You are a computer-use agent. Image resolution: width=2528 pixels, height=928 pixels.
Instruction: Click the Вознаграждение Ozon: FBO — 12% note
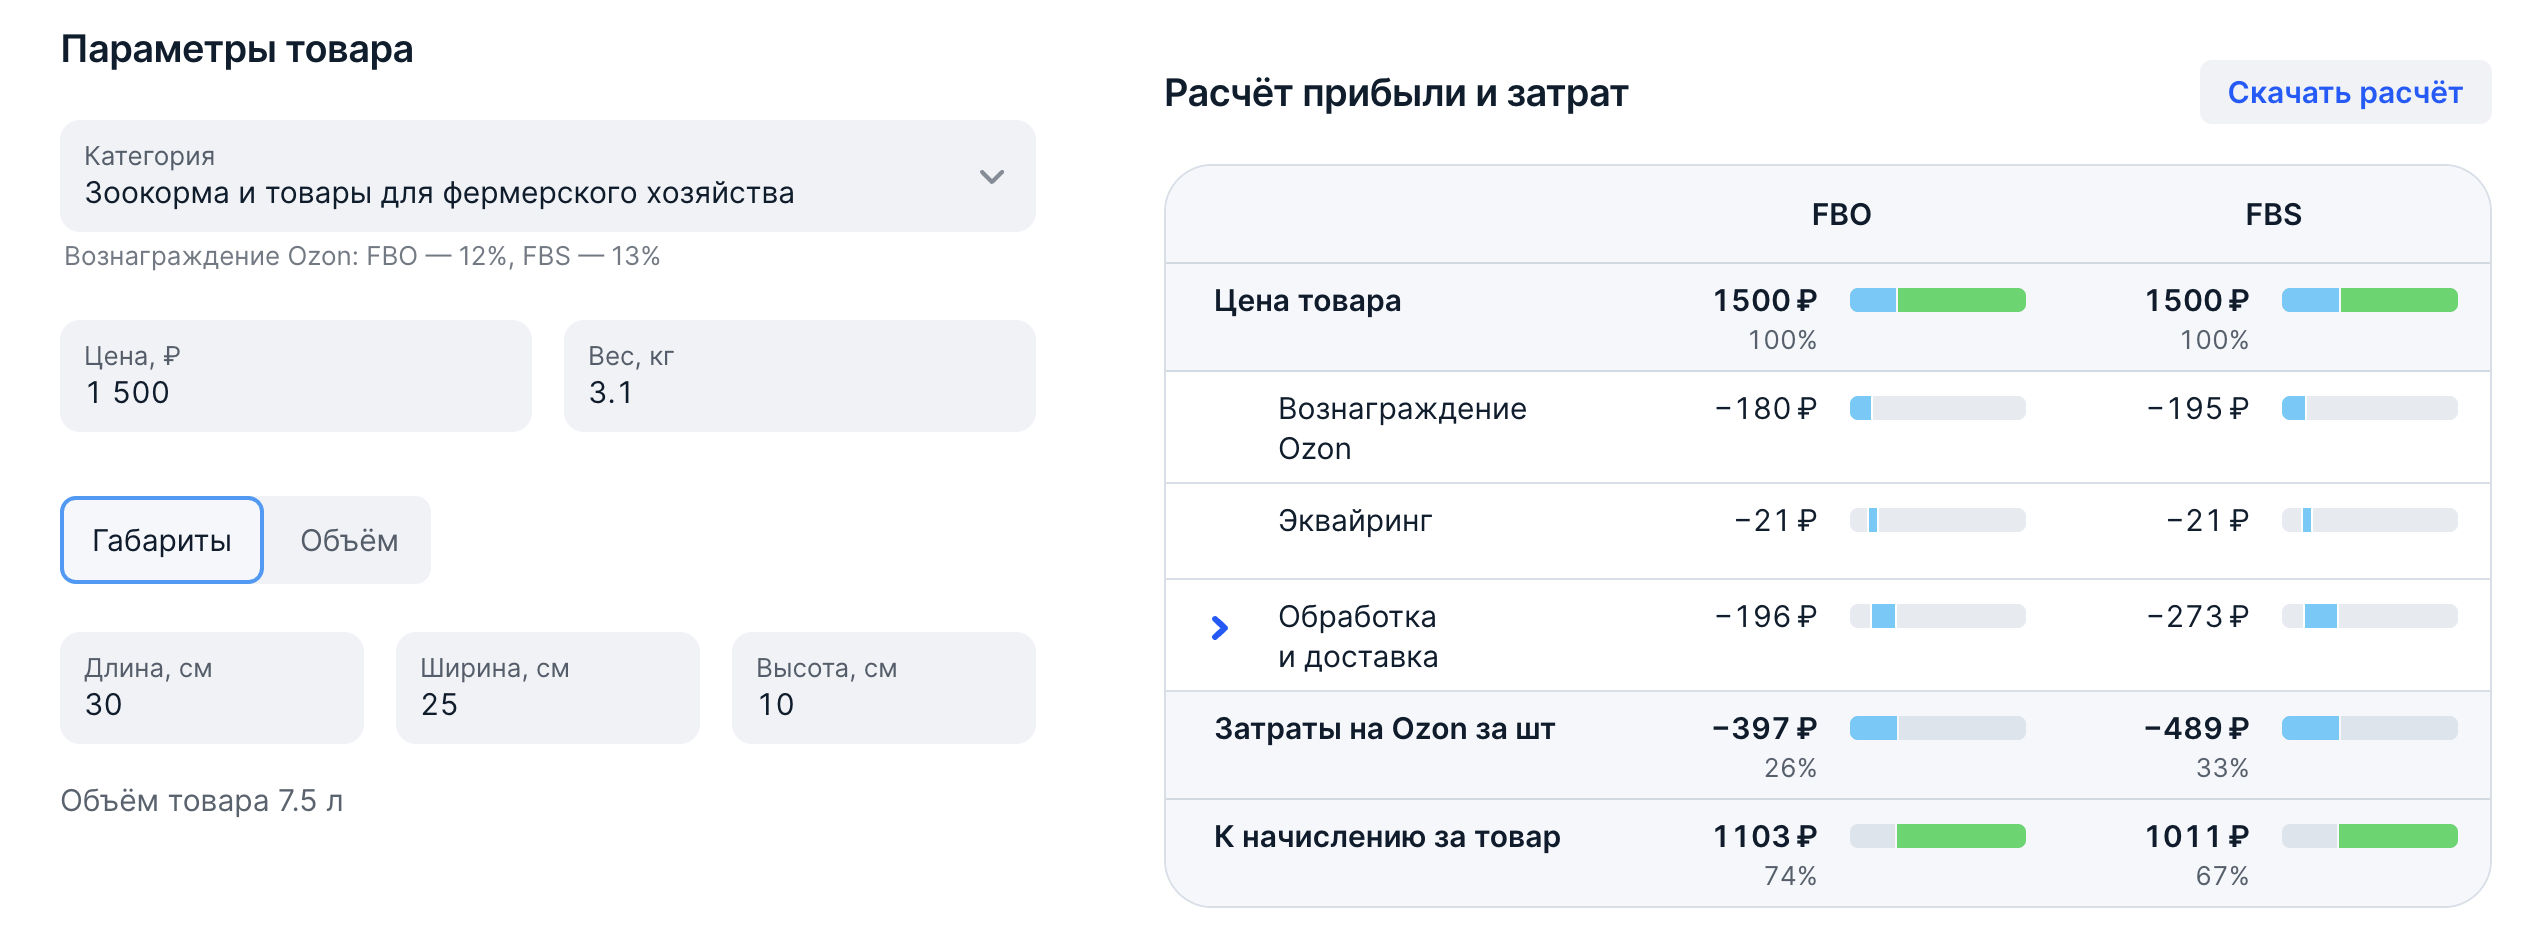(x=362, y=256)
